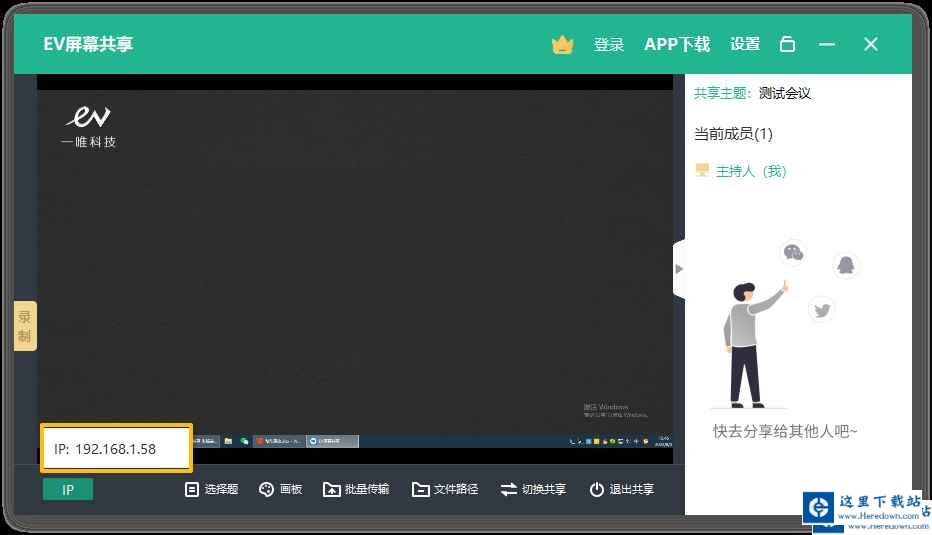Click the 画板 palette icon
Viewport: 932px width, 535px height.
pos(266,489)
